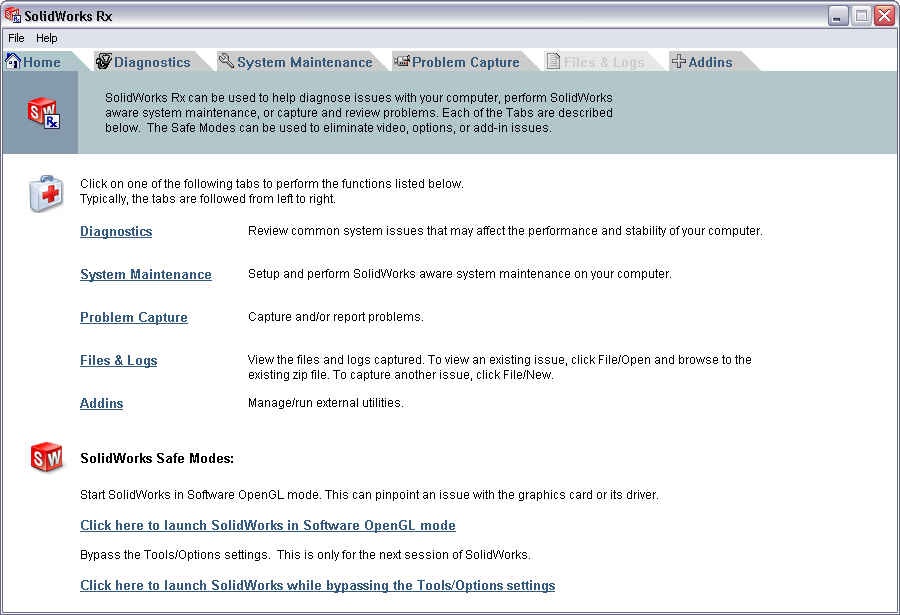This screenshot has width=900, height=615.
Task: Select the grayed Files & Logs tab
Action: tap(604, 62)
